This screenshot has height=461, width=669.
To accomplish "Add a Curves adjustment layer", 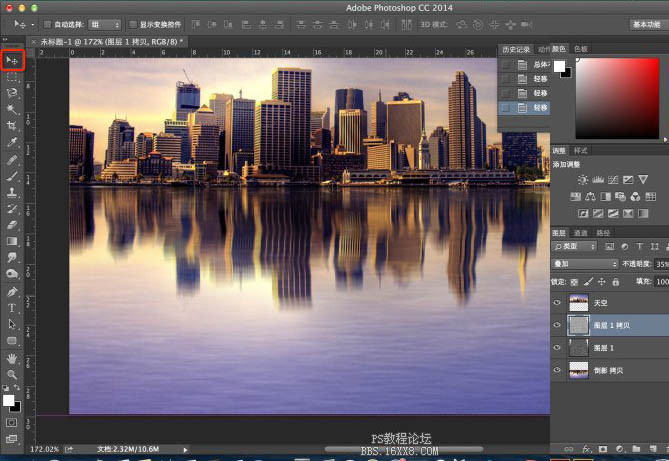I will tap(613, 180).
